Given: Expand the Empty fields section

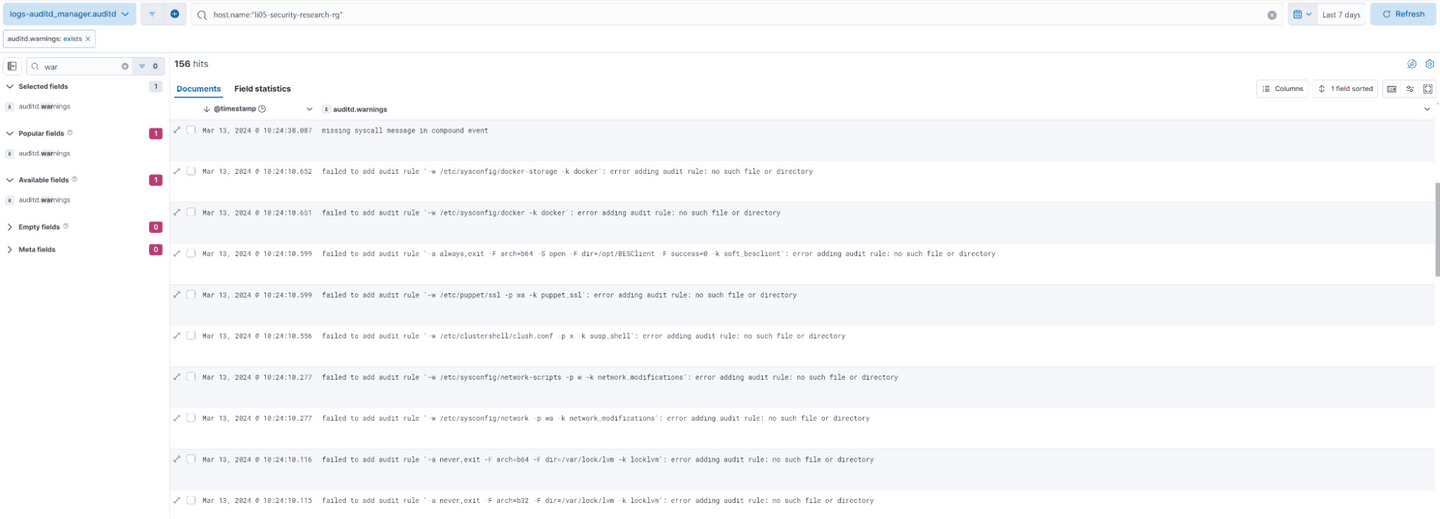Looking at the screenshot, I should [10, 227].
